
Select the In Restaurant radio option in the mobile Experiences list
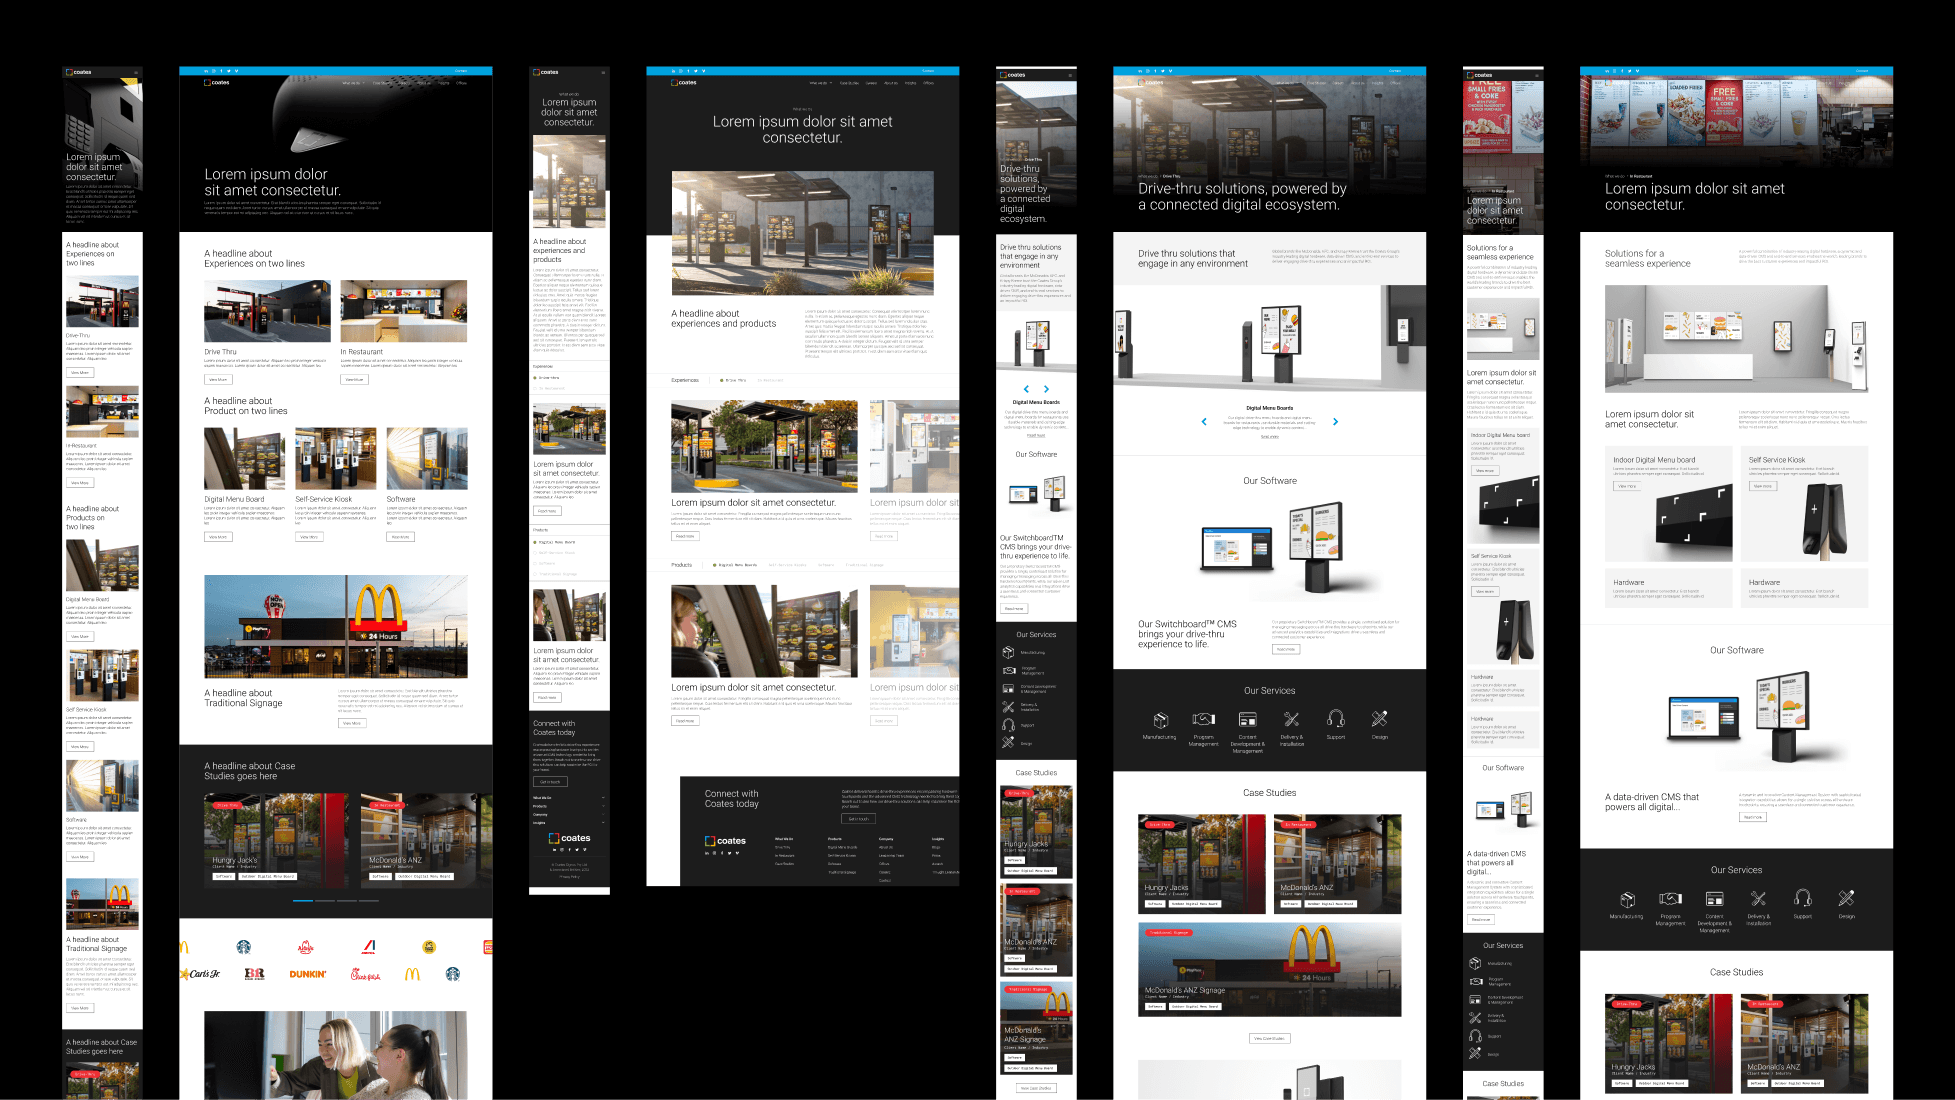click(x=536, y=388)
